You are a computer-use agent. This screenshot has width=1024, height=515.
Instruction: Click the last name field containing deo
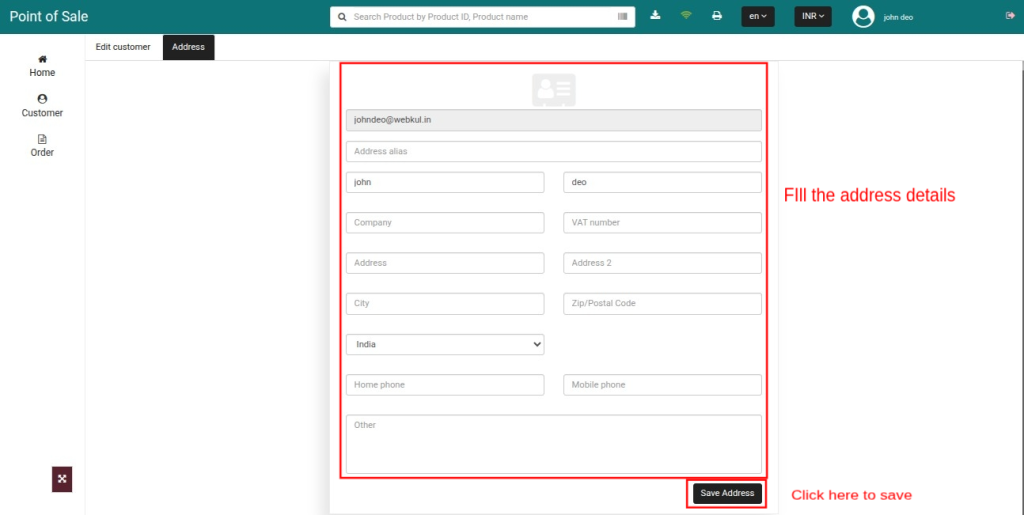pos(662,182)
